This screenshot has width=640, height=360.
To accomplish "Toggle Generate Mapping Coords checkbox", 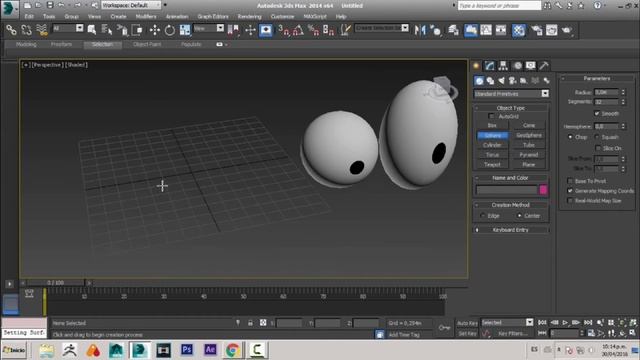I will pos(570,191).
